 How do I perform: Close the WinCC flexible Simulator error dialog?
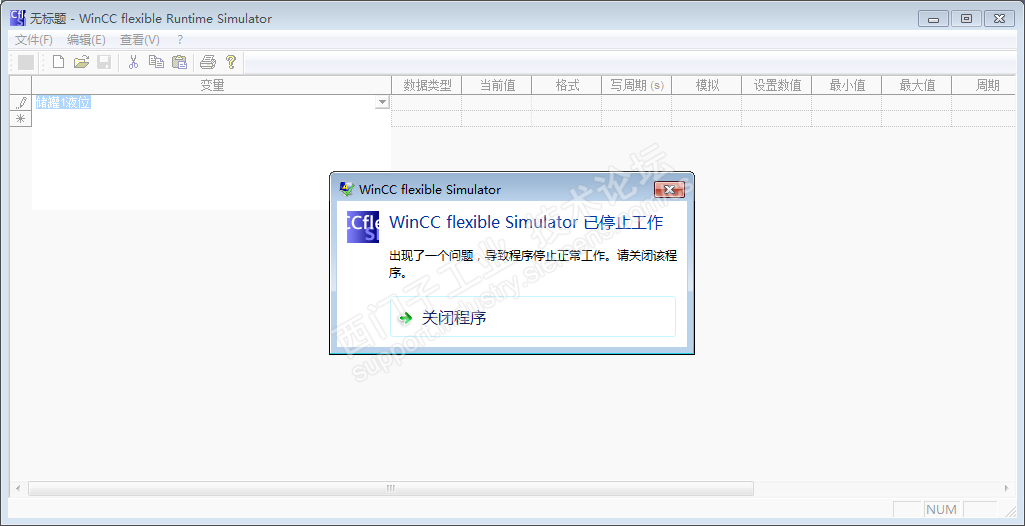point(669,189)
